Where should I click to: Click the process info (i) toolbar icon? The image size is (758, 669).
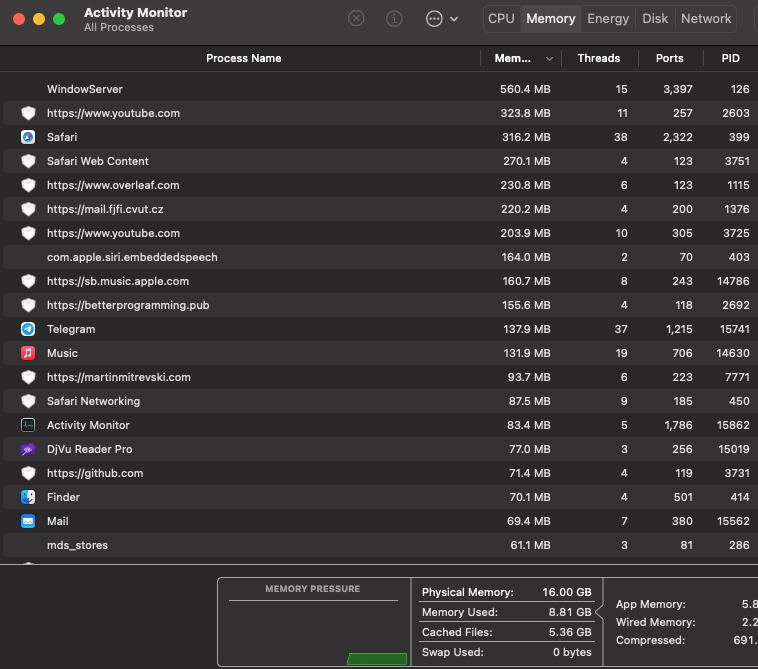pyautogui.click(x=394, y=19)
